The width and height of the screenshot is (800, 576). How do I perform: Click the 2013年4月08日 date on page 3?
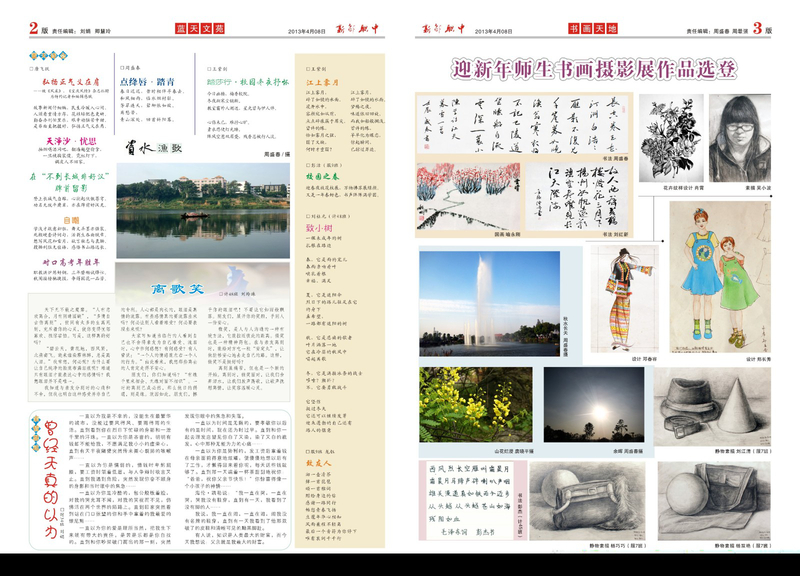[493, 31]
